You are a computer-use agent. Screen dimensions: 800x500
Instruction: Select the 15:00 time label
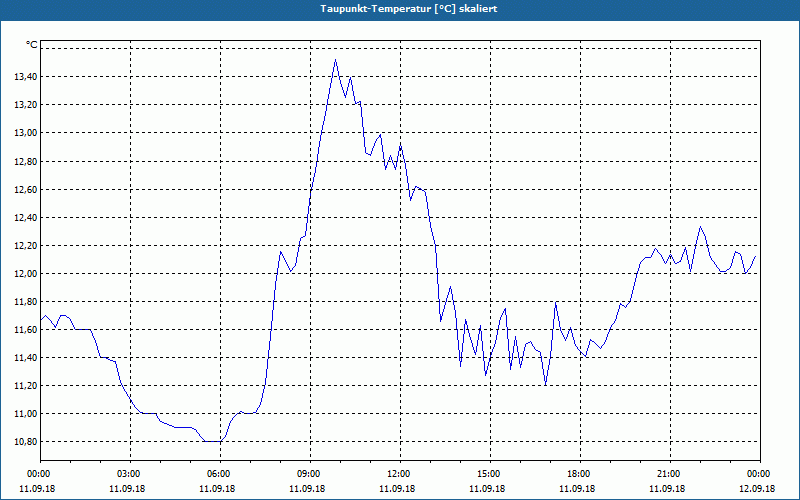(490, 474)
